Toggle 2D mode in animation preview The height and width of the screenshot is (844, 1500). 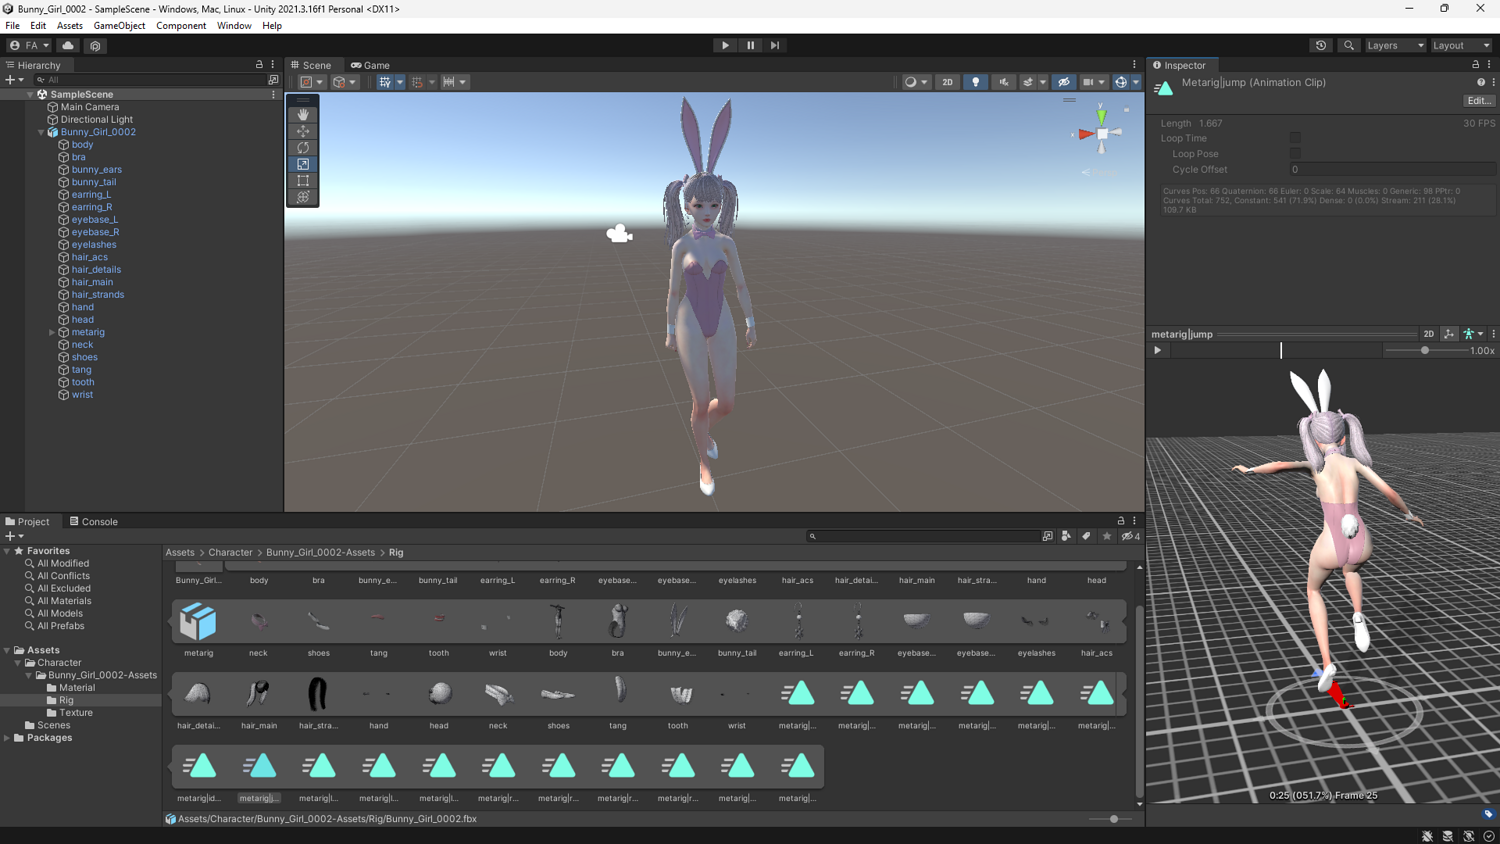[1429, 334]
